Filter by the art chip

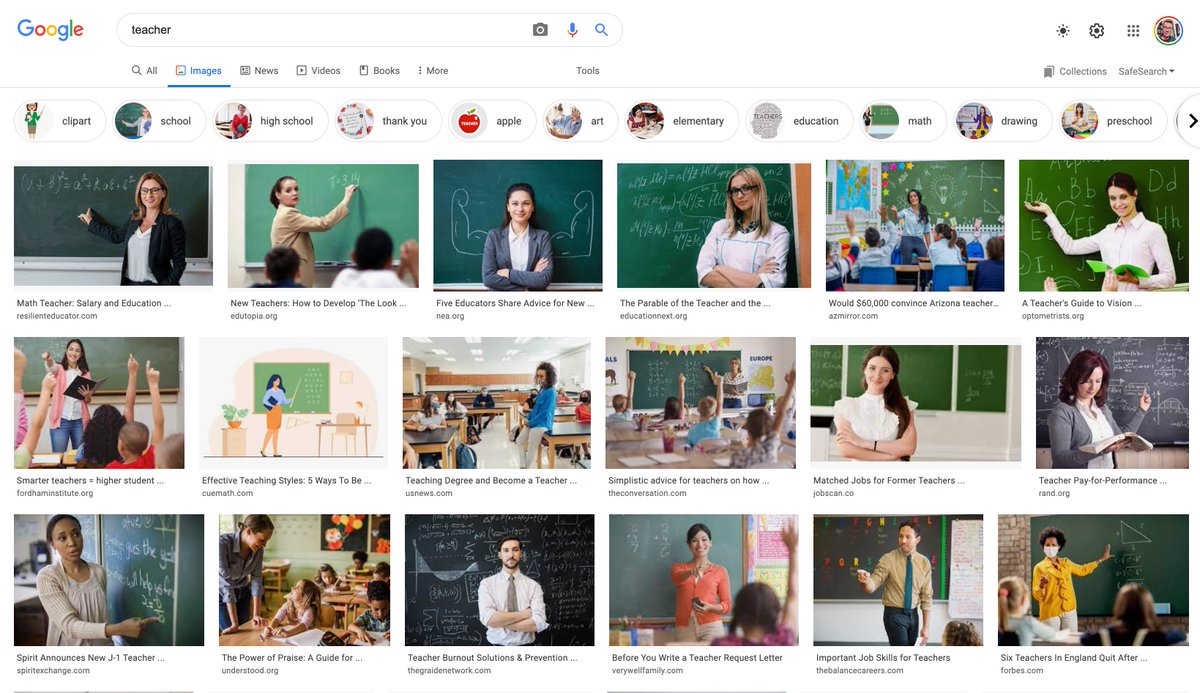pos(581,121)
